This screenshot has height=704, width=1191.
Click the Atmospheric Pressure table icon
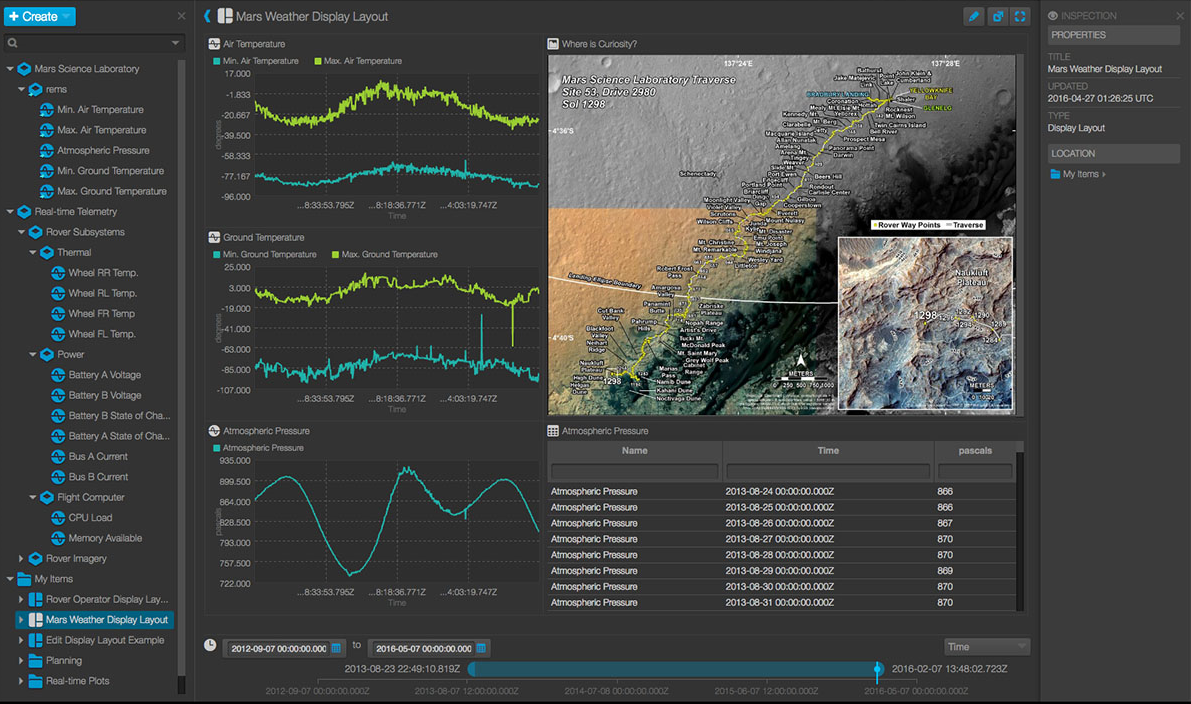pos(553,431)
